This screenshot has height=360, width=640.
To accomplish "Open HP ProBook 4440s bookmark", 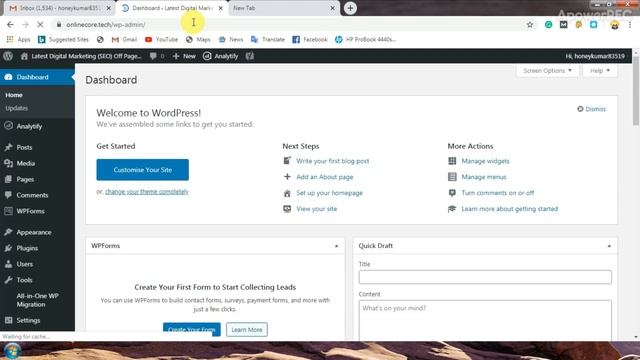I will coord(365,39).
